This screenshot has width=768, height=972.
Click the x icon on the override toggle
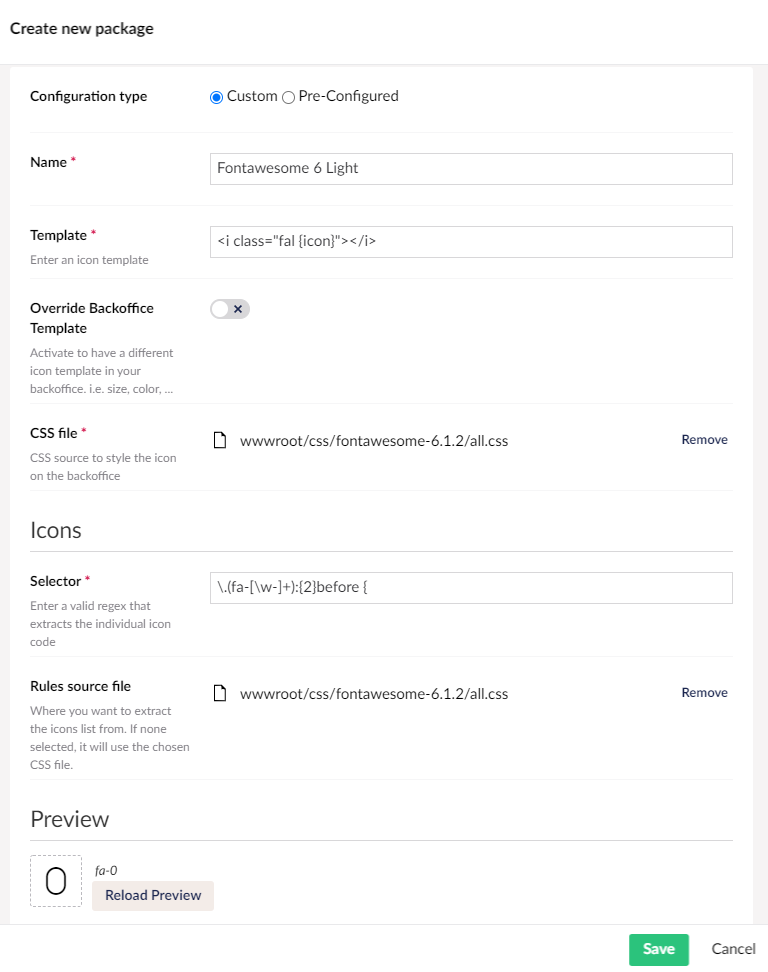(236, 309)
